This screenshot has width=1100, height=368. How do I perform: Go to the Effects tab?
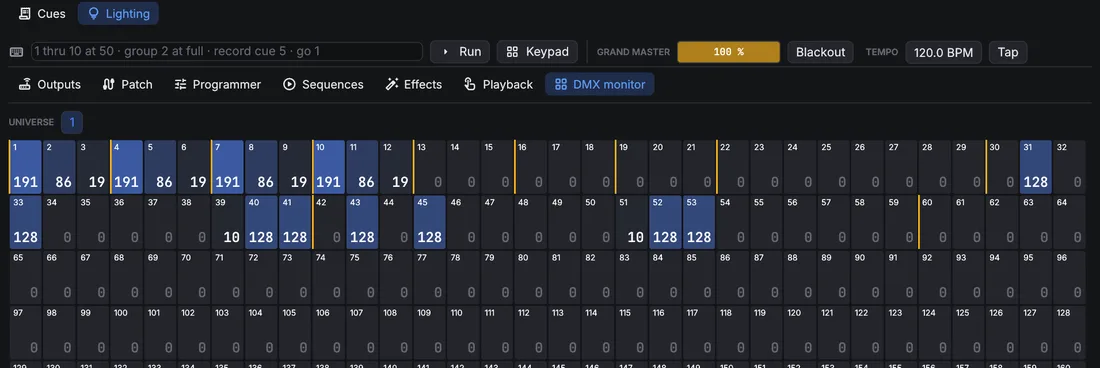(414, 84)
